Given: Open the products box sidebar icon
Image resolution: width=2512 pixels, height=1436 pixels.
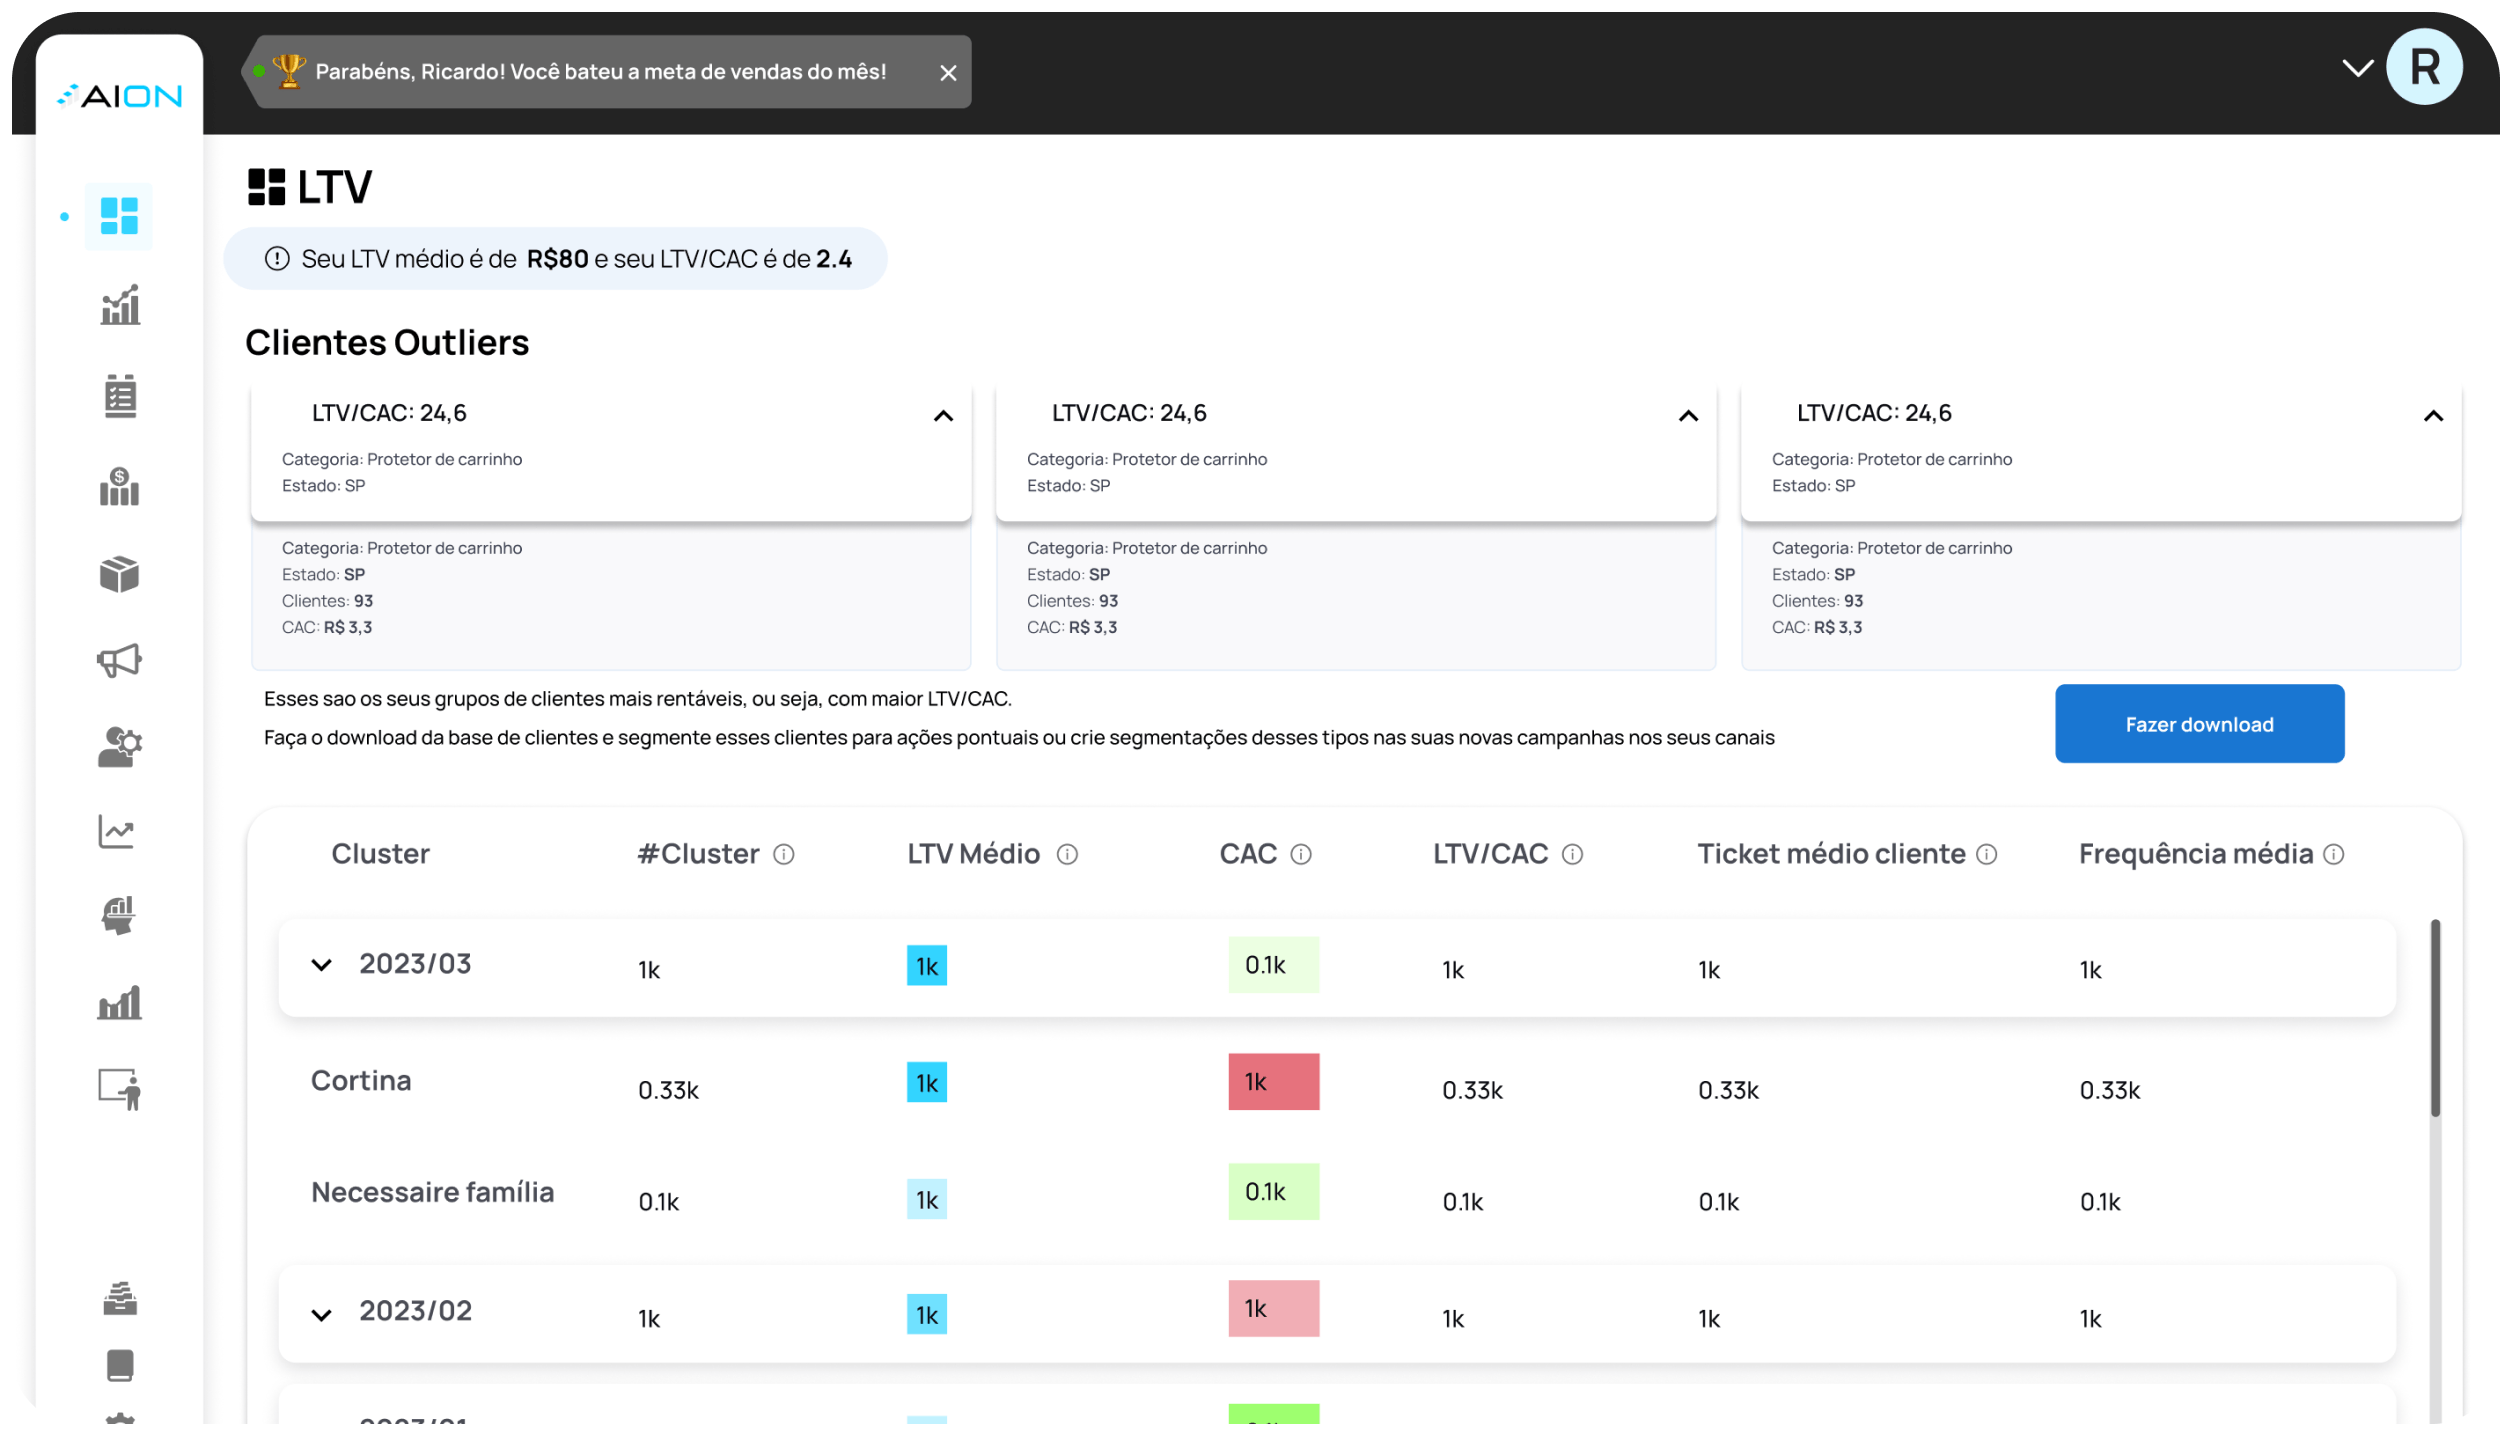Looking at the screenshot, I should tap(120, 574).
